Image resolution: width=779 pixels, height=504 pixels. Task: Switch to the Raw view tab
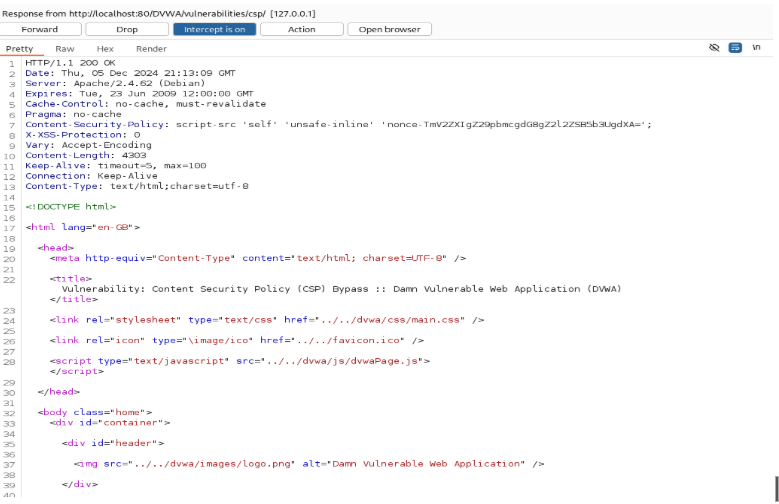click(65, 48)
